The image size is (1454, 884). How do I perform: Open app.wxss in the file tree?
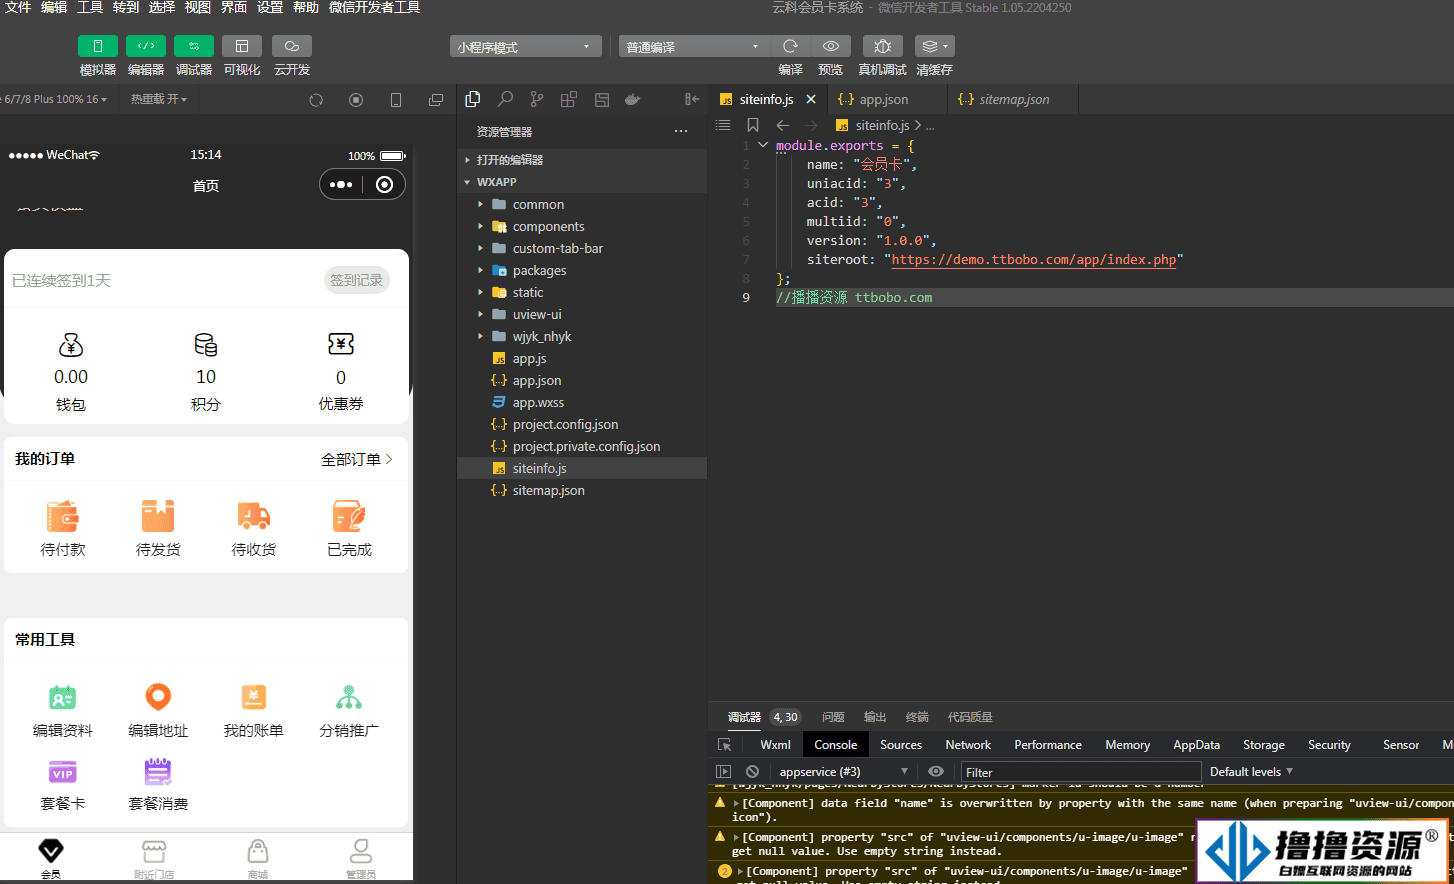(x=582, y=402)
